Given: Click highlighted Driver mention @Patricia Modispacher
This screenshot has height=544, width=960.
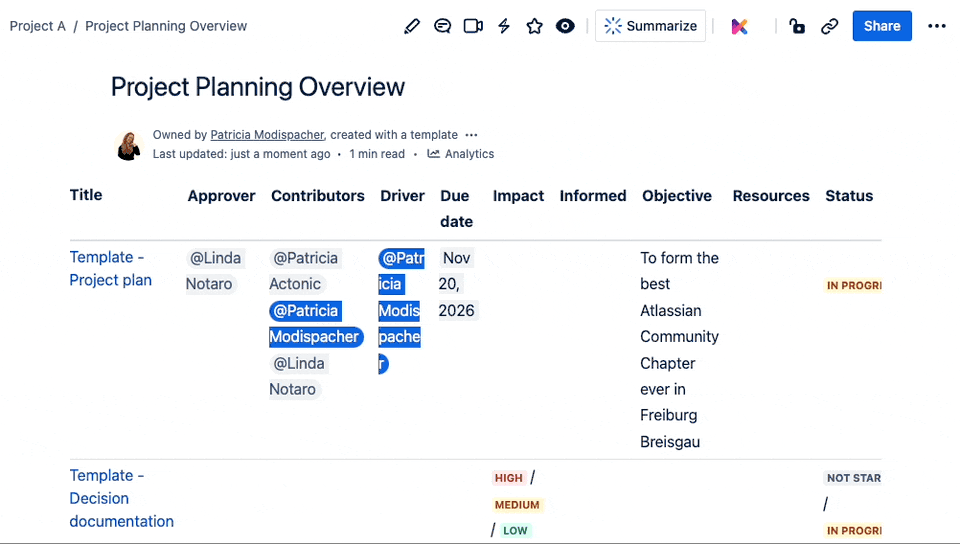Looking at the screenshot, I should pyautogui.click(x=400, y=311).
